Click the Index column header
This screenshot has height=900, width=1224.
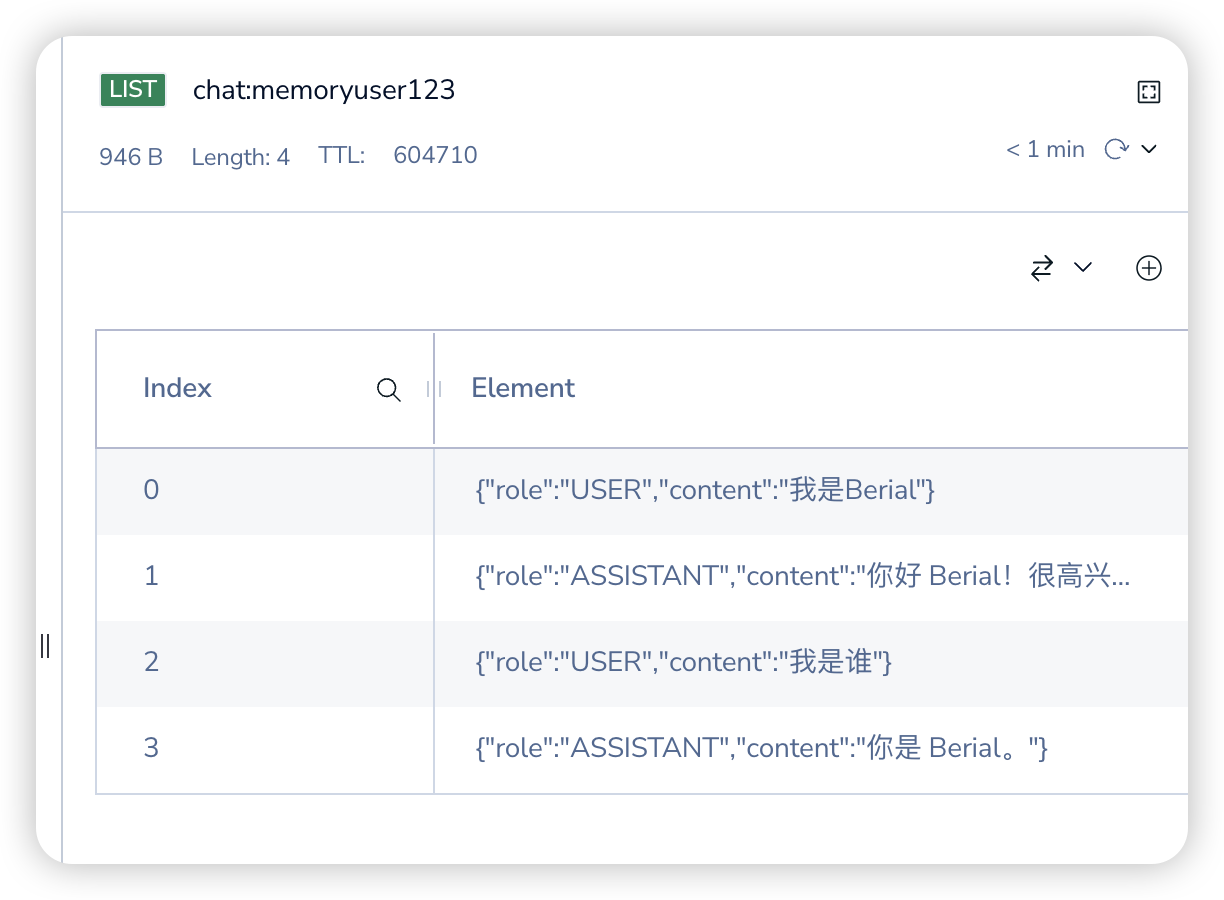tap(178, 388)
